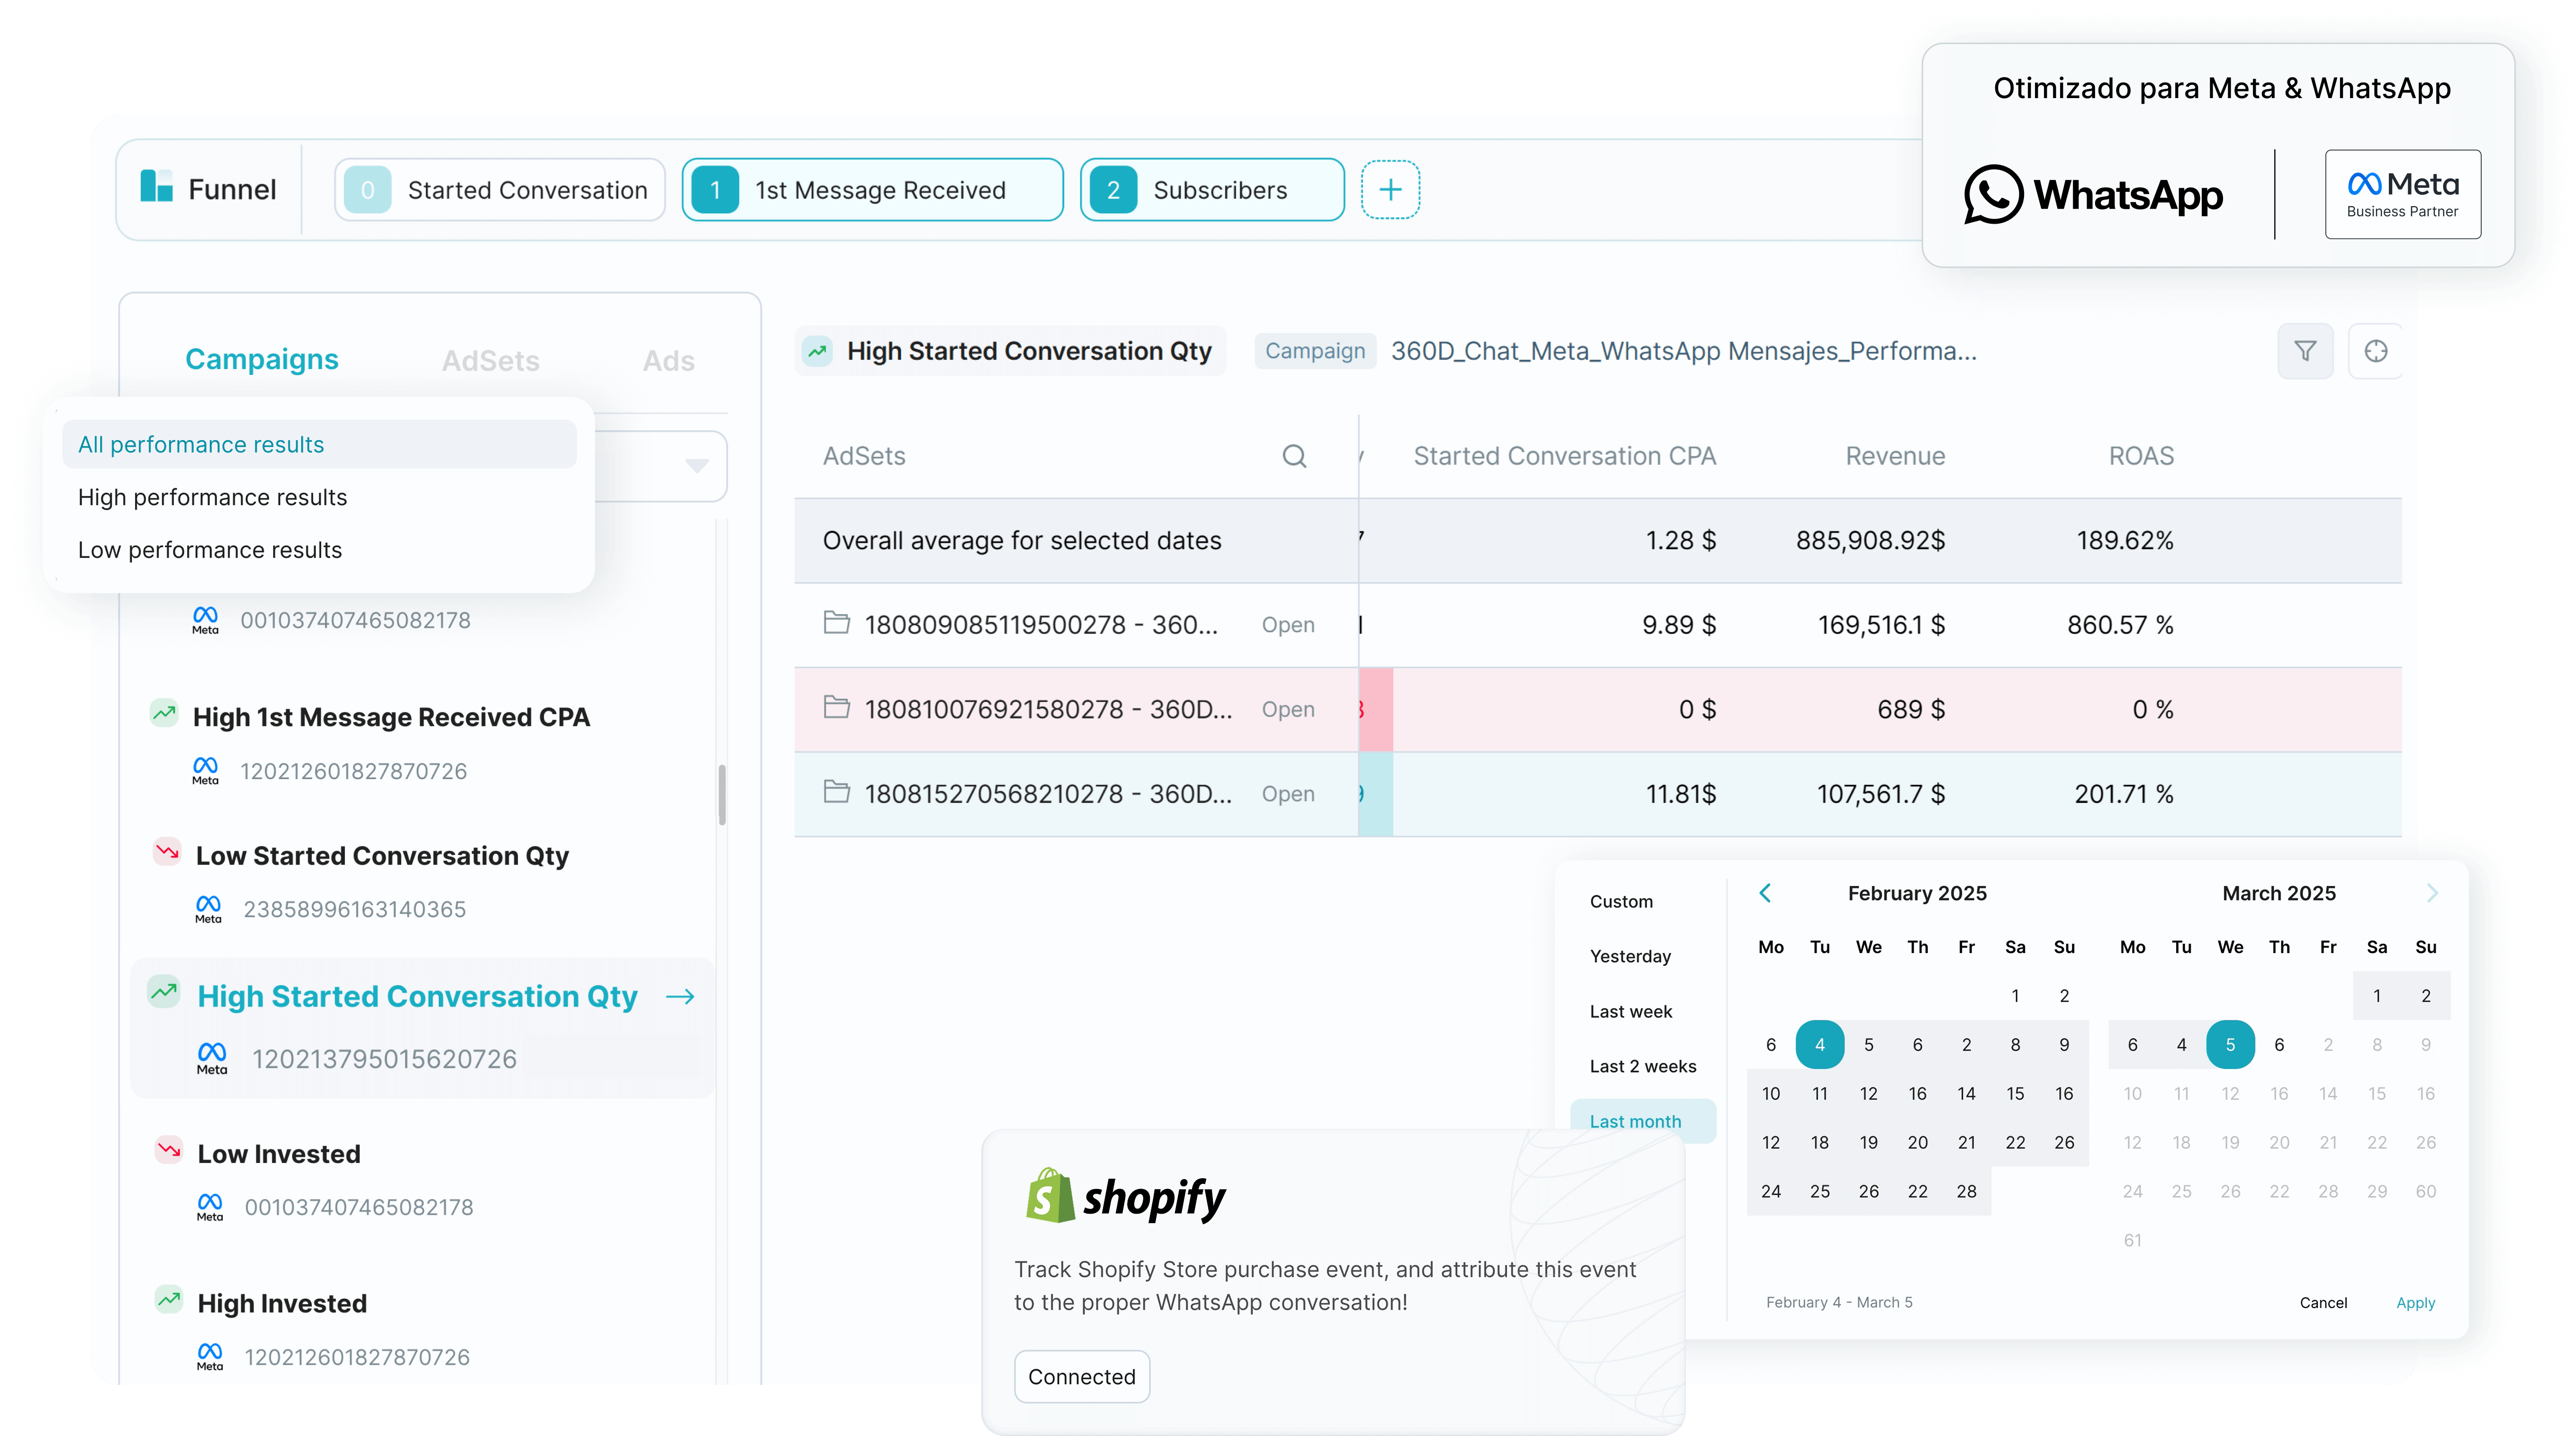Select Yesterday date preset
This screenshot has height=1436, width=2576.
pos(1630,956)
